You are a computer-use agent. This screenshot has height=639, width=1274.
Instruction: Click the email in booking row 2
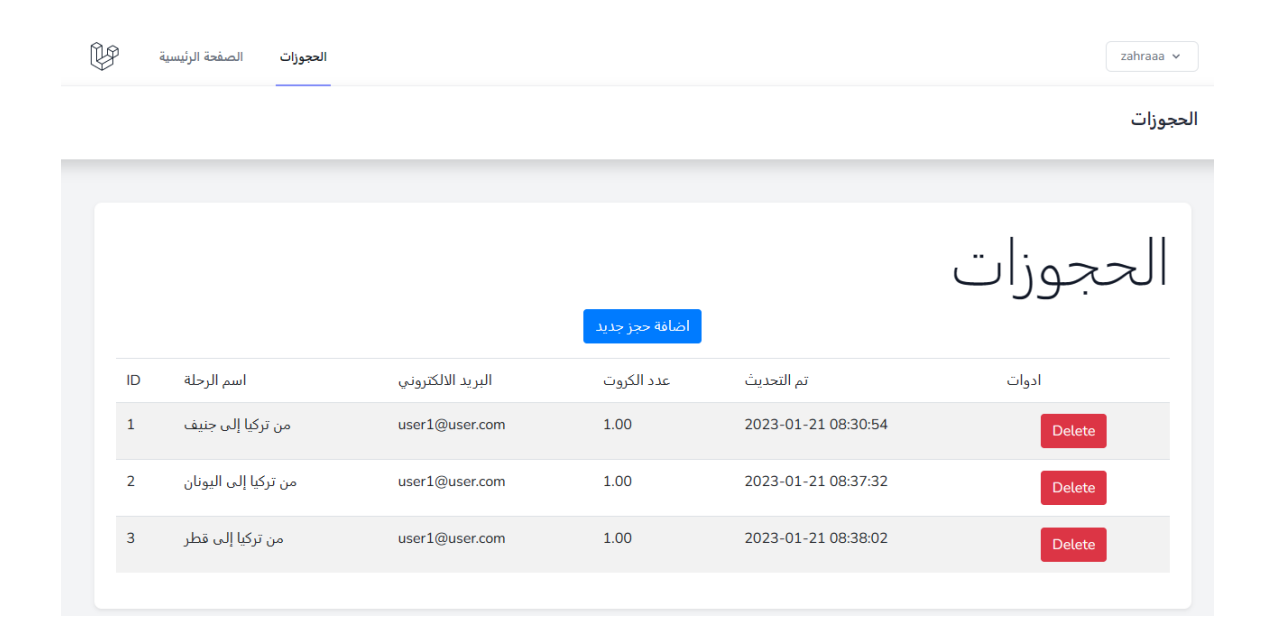coord(451,482)
